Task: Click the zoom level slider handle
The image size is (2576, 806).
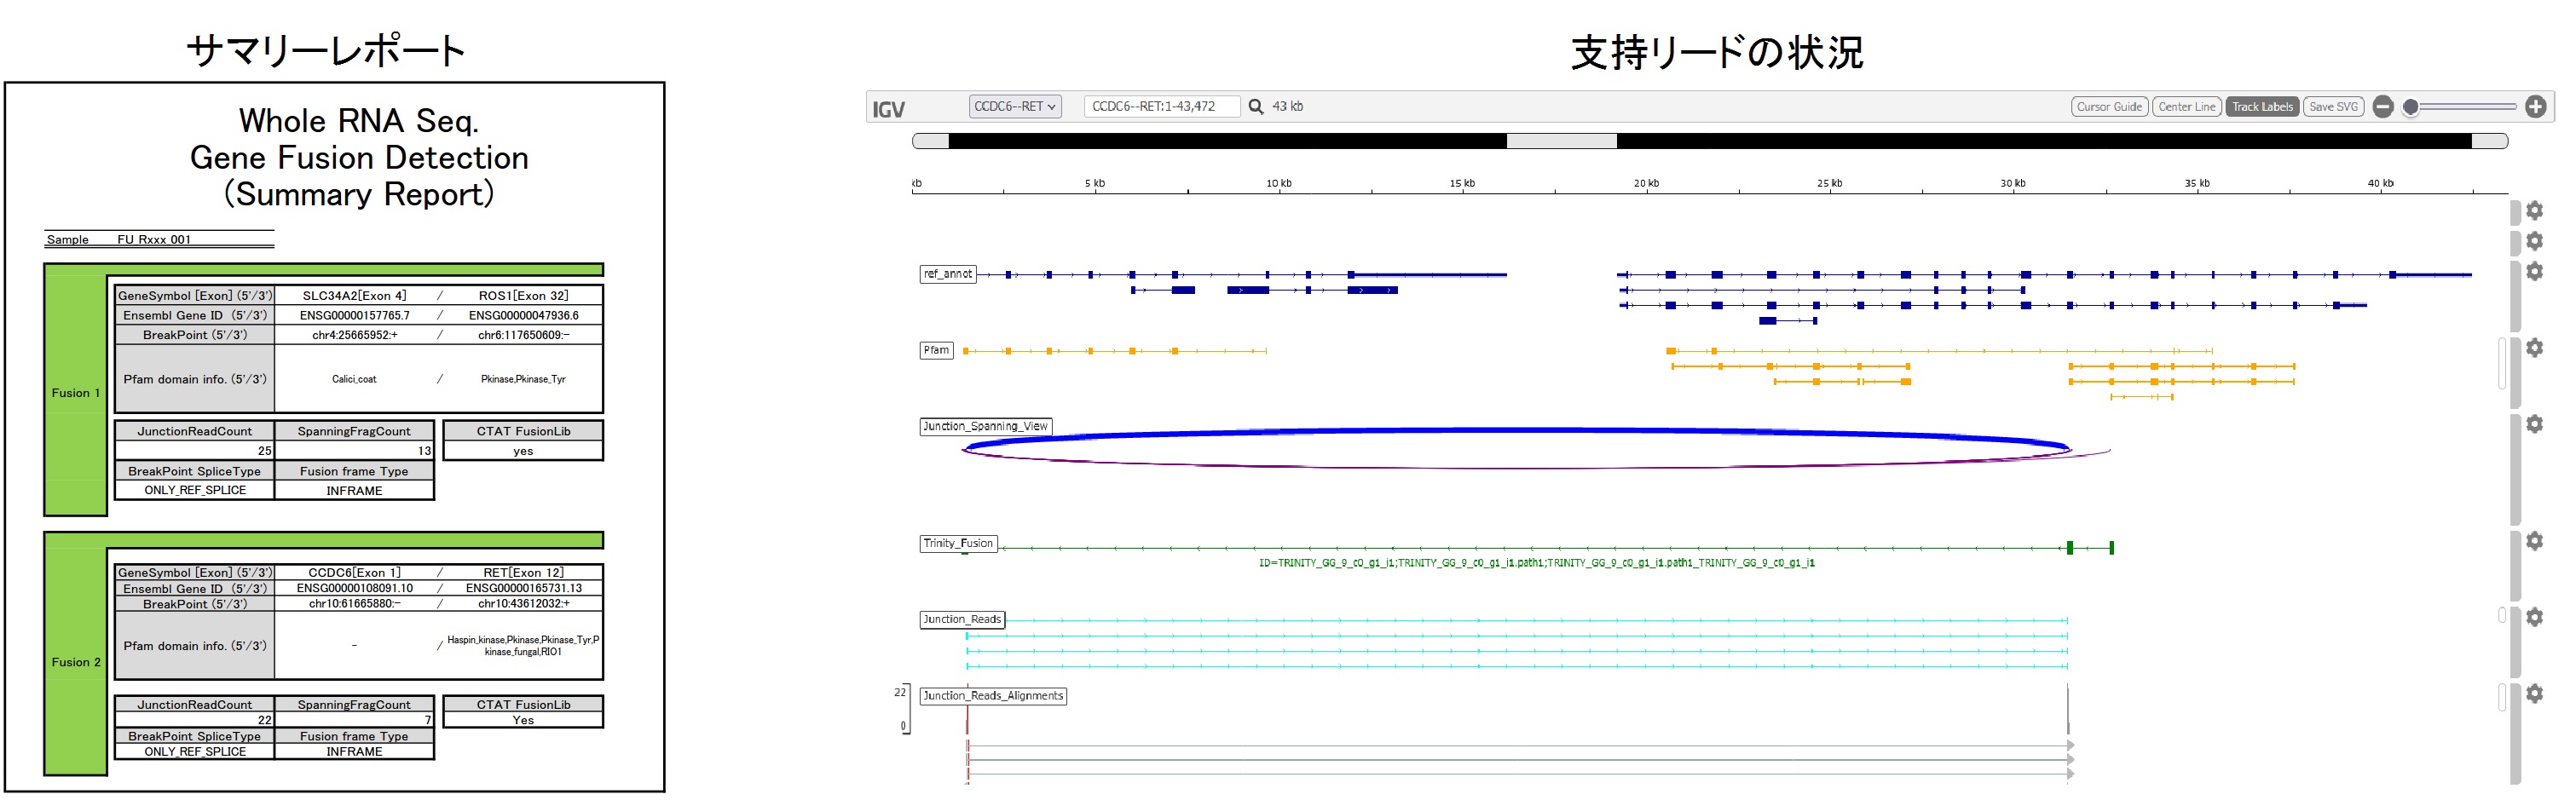Action: point(2411,107)
